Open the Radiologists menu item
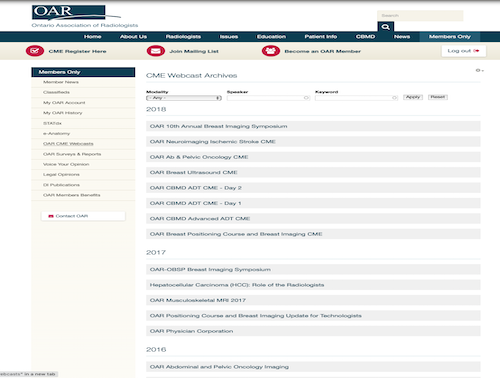Screen dimensions: 500x378 [x=183, y=37]
